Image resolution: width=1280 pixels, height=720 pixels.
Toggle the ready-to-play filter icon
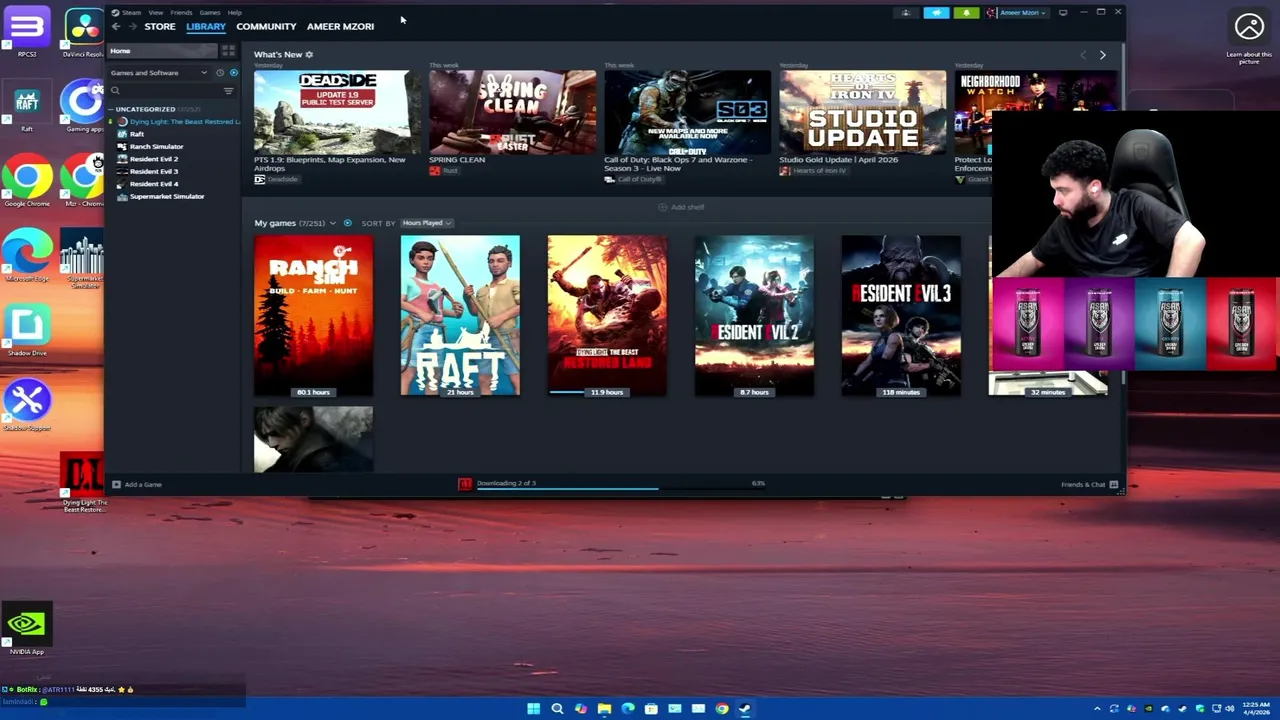coord(233,73)
